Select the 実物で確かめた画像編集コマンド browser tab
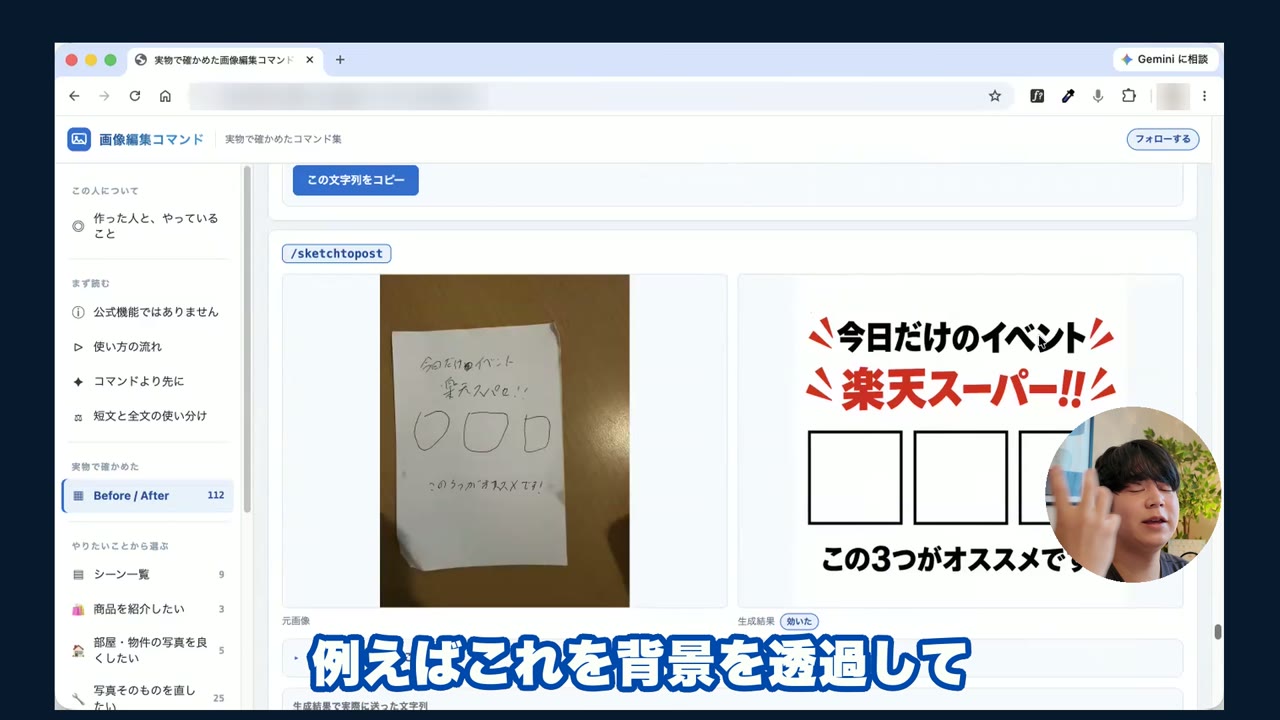 click(x=225, y=60)
